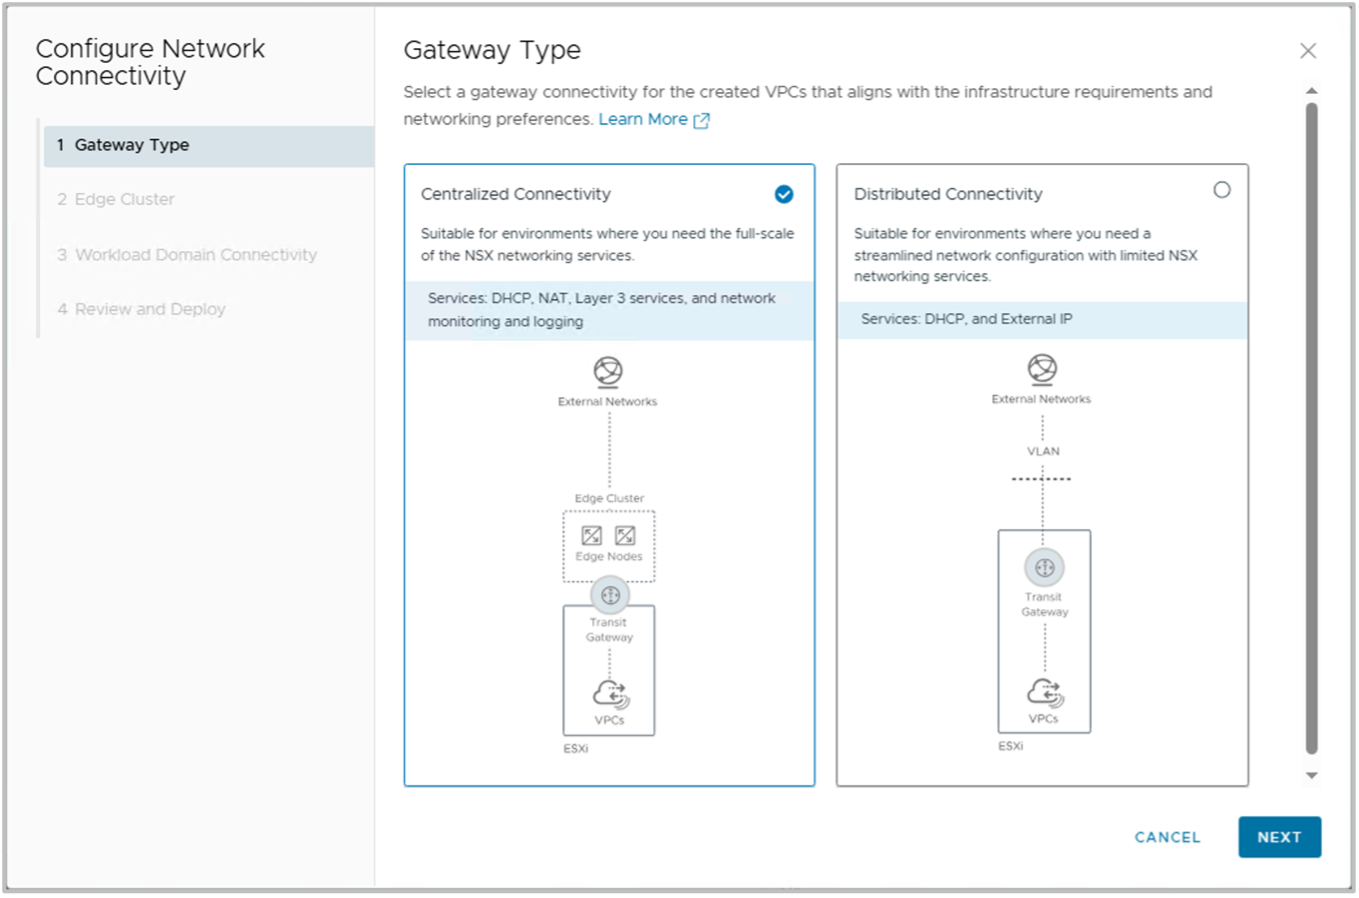1359x898 pixels.
Task: Select the Transit Gateway icon in Centralized diagram
Action: [x=609, y=594]
